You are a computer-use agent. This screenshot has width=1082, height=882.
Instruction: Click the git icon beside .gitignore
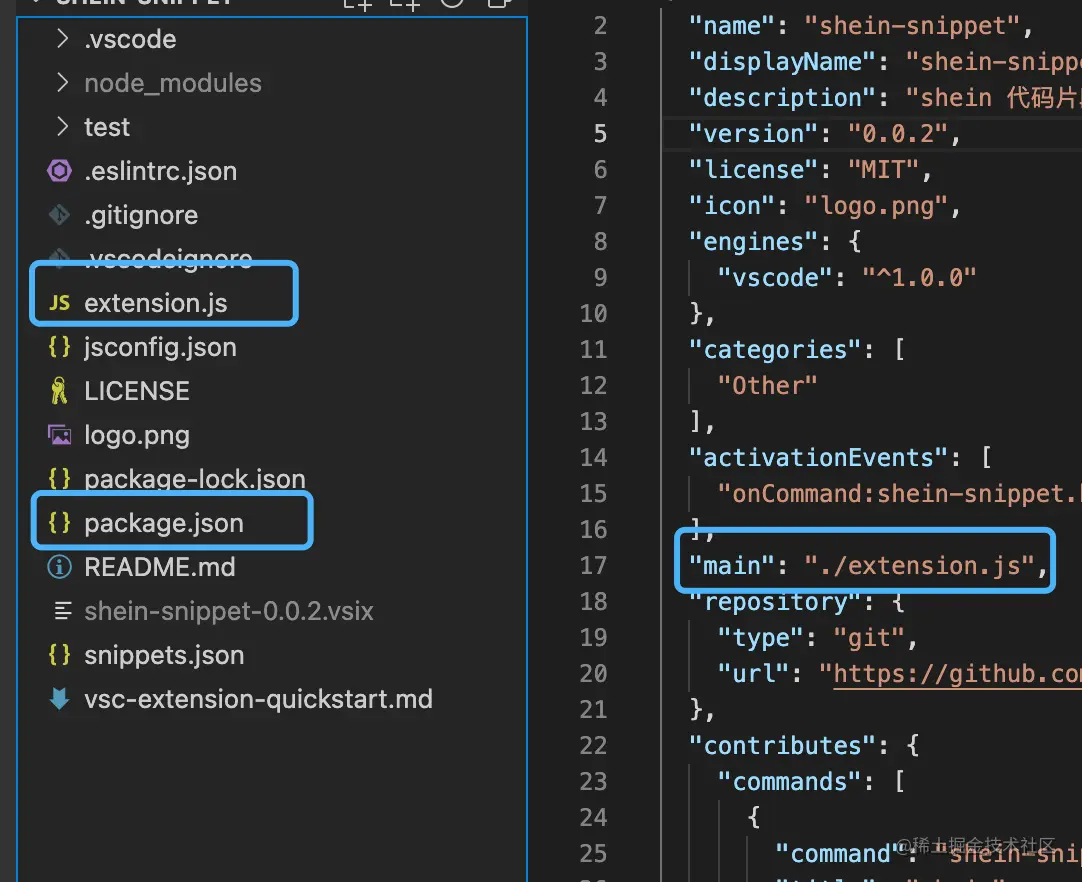(x=59, y=215)
